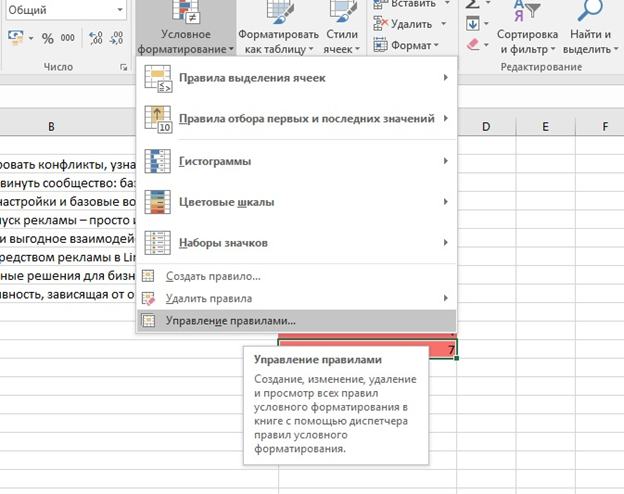Open Число group dialog launcher
624x494 pixels.
point(125,67)
